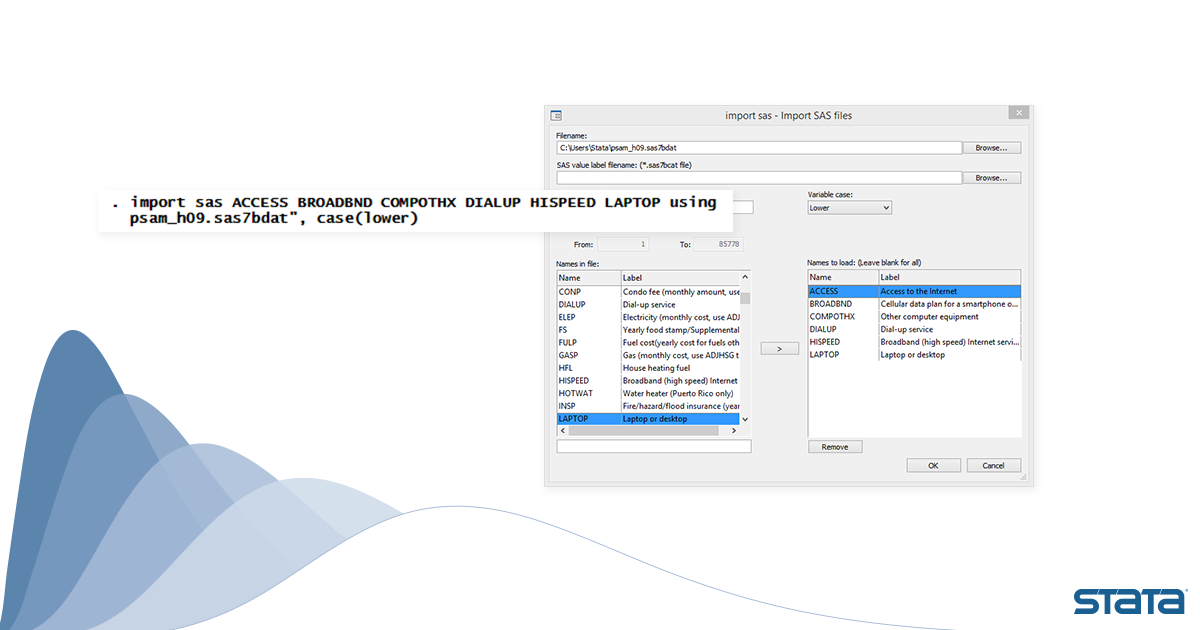Click the left arrow of the horizontal scrollbar

click(562, 430)
